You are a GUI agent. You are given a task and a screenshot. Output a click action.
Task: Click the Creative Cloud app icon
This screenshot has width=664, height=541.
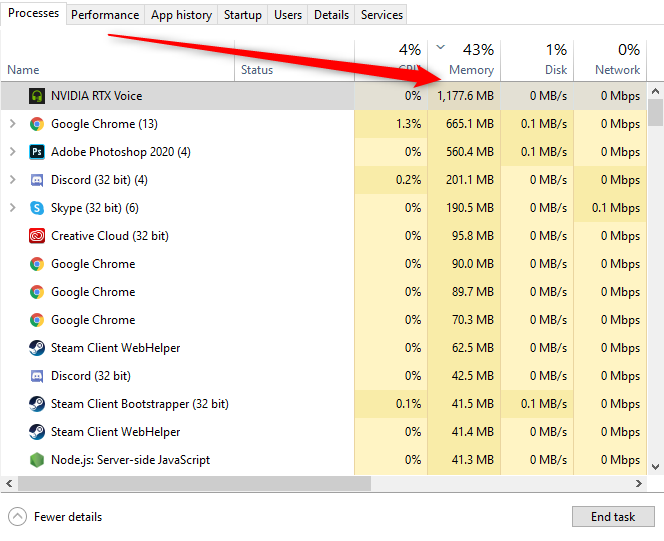[x=37, y=236]
